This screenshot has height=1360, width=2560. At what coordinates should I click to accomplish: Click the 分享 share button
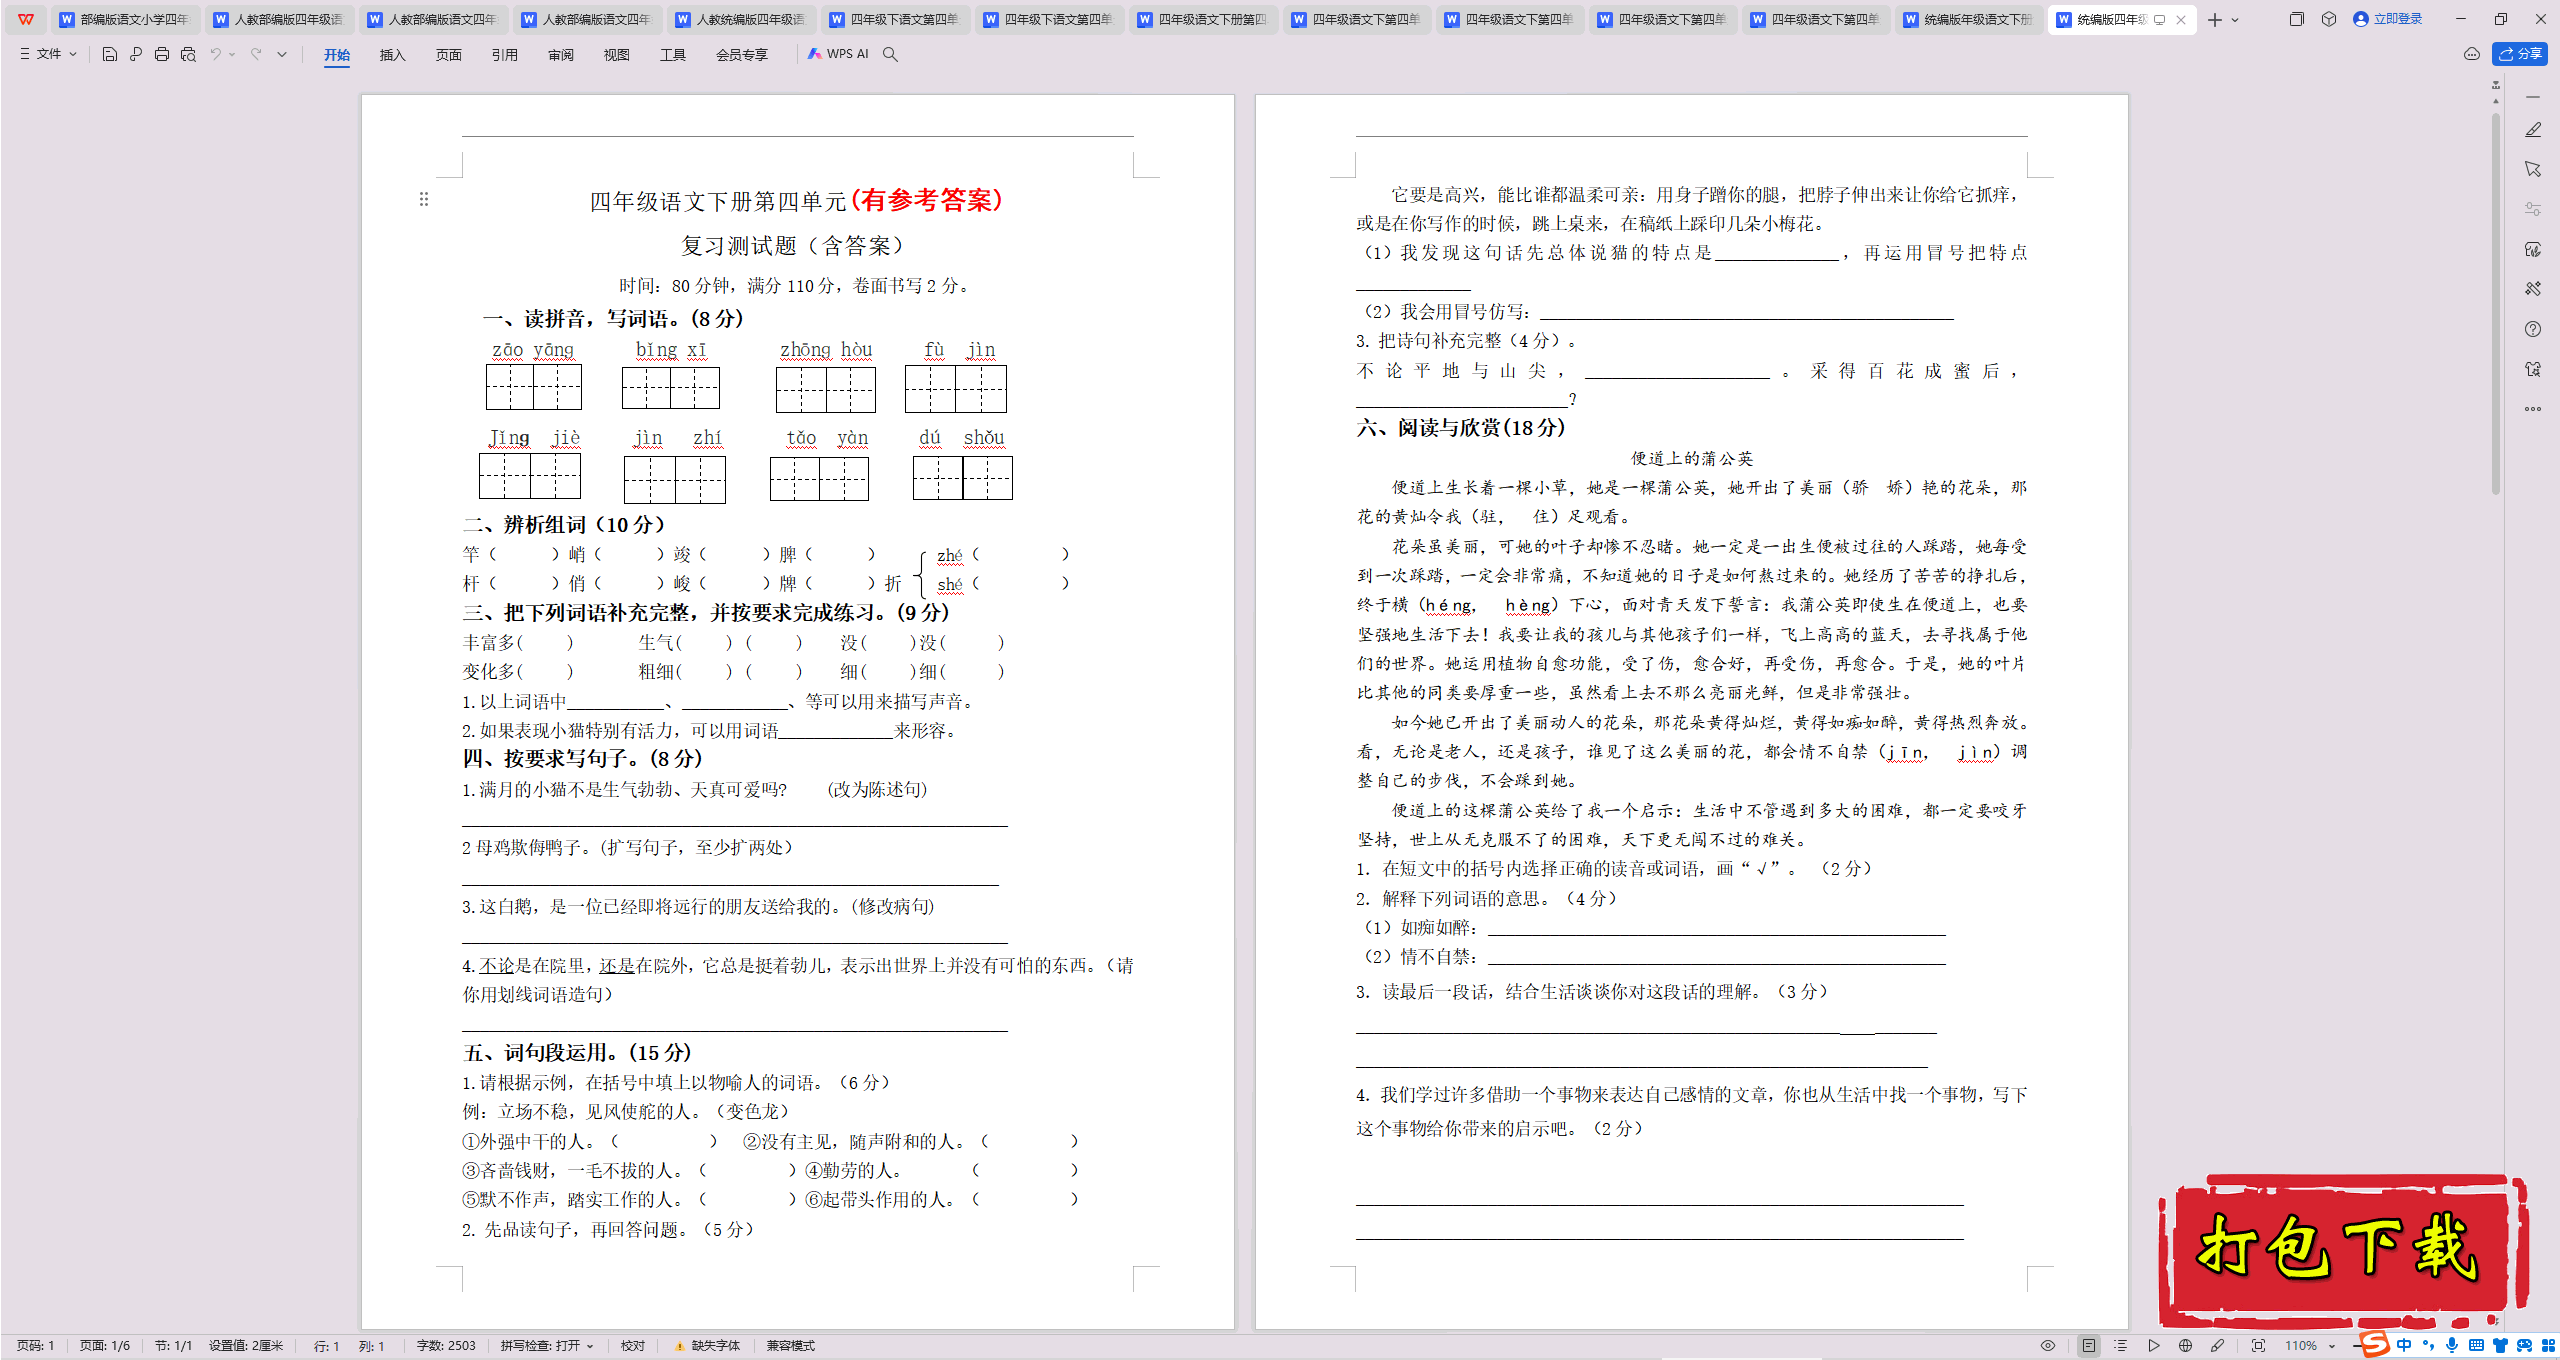pos(2520,54)
